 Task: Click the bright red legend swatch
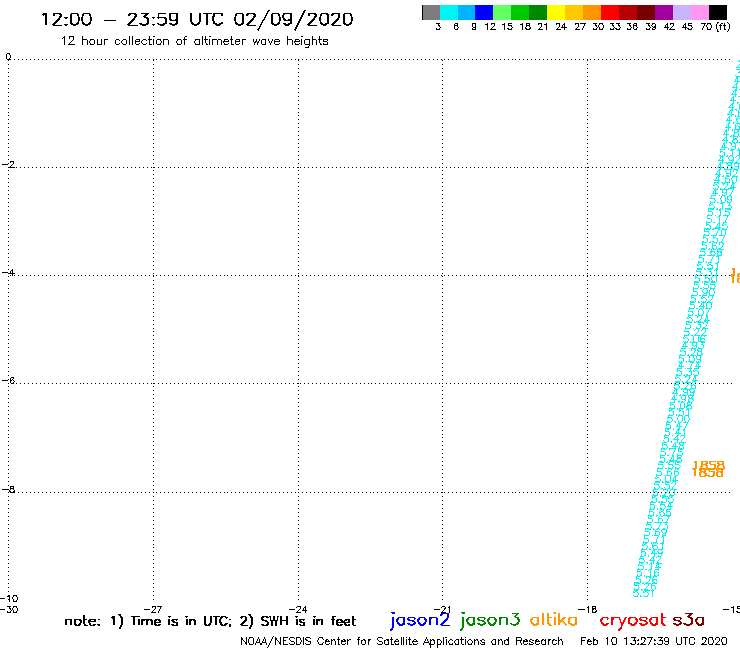tap(610, 12)
